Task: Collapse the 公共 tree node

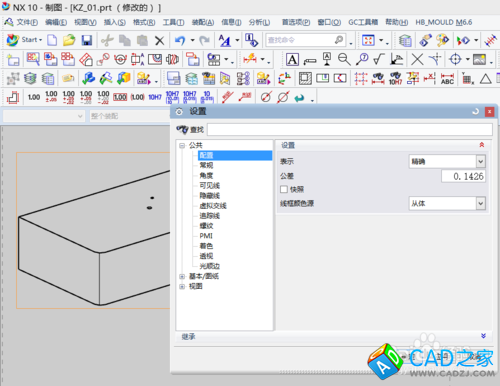Action: [x=182, y=145]
